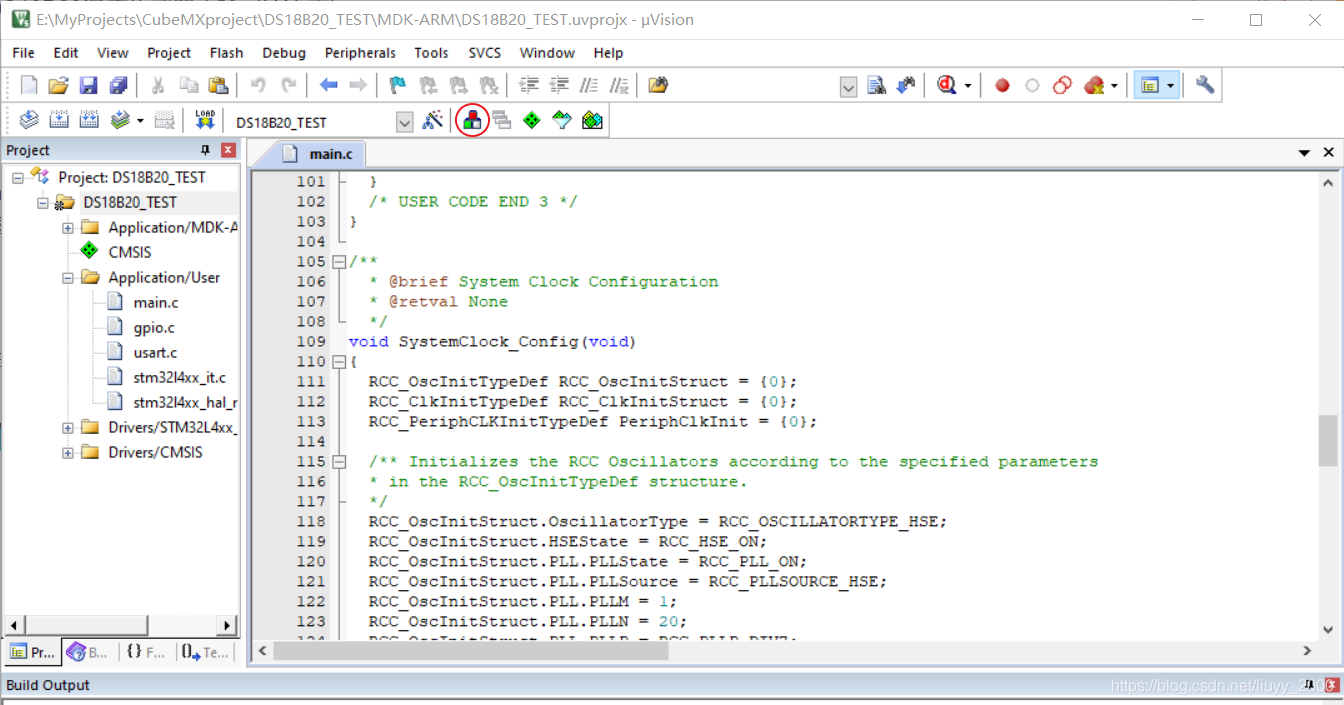Switch to the Books tab at the panel bottom
This screenshot has width=1344, height=705.
point(88,652)
